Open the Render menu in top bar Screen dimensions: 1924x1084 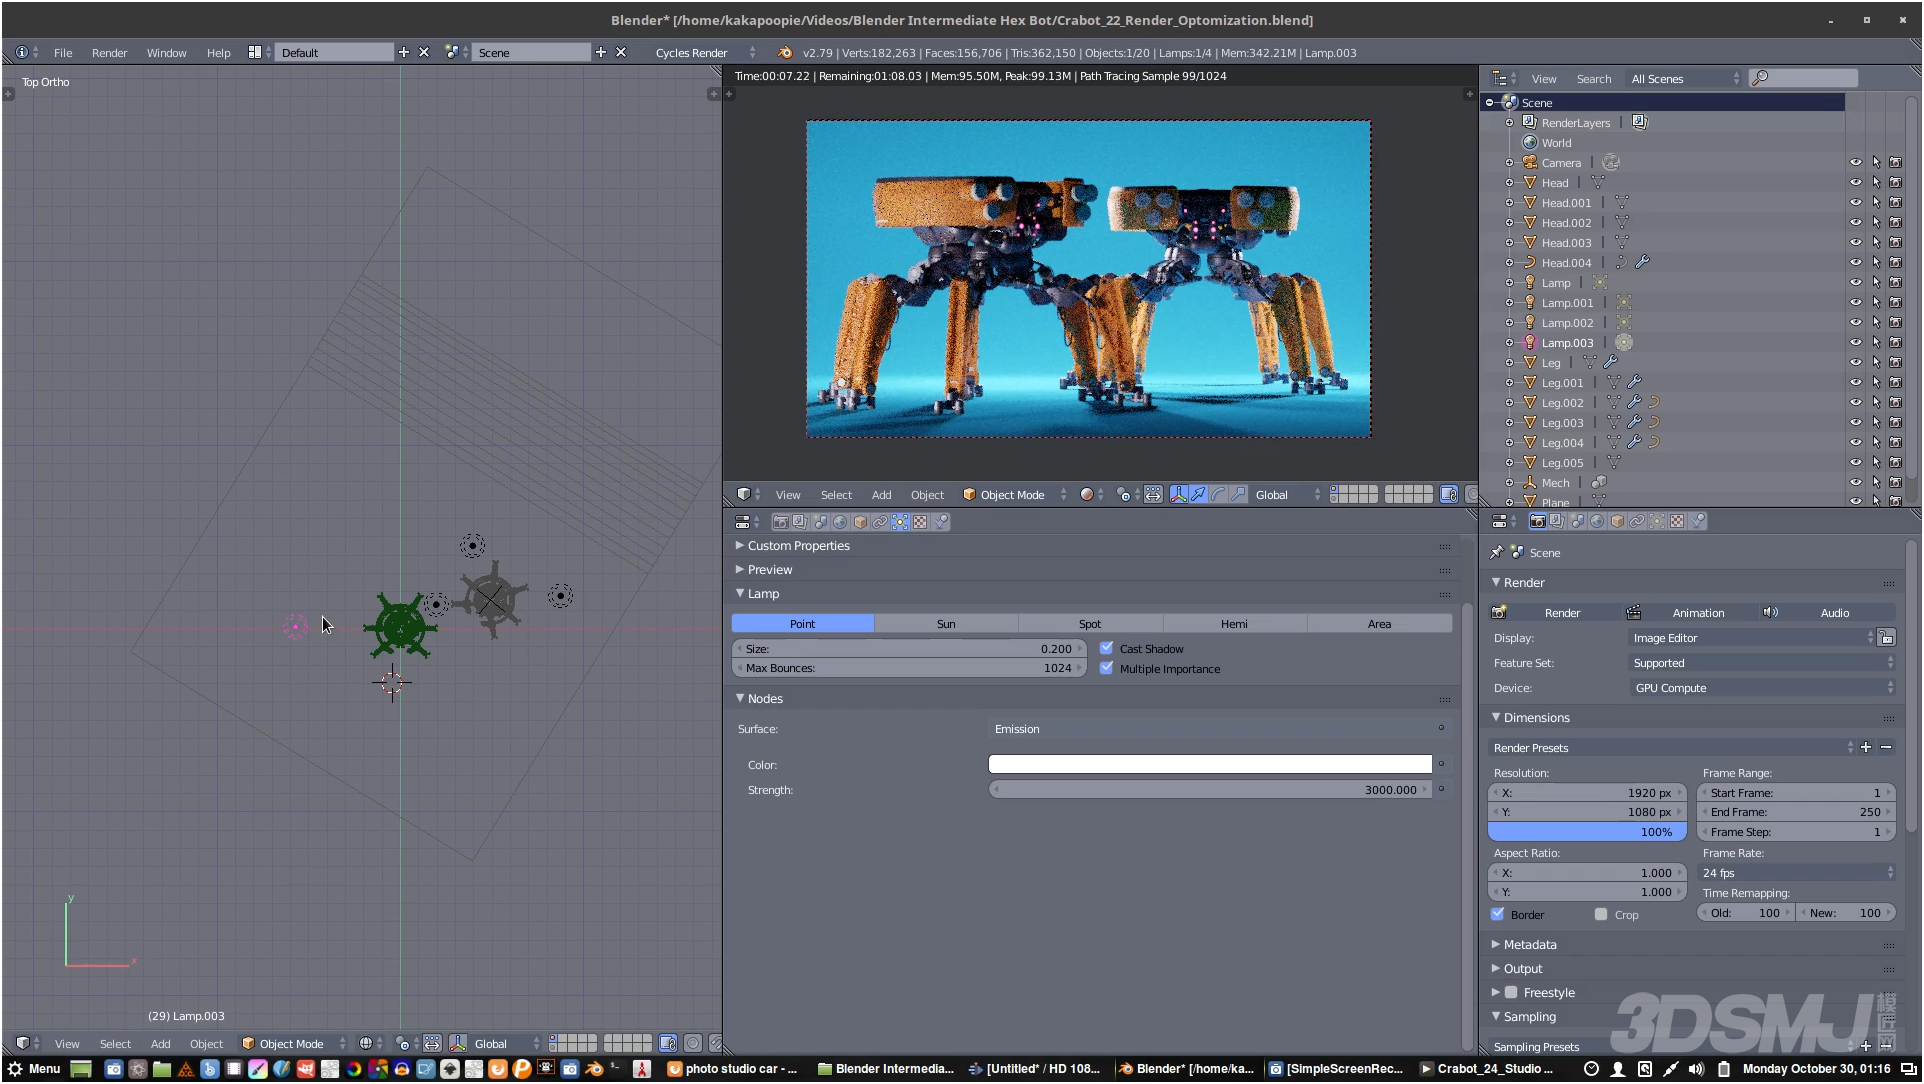click(x=109, y=53)
